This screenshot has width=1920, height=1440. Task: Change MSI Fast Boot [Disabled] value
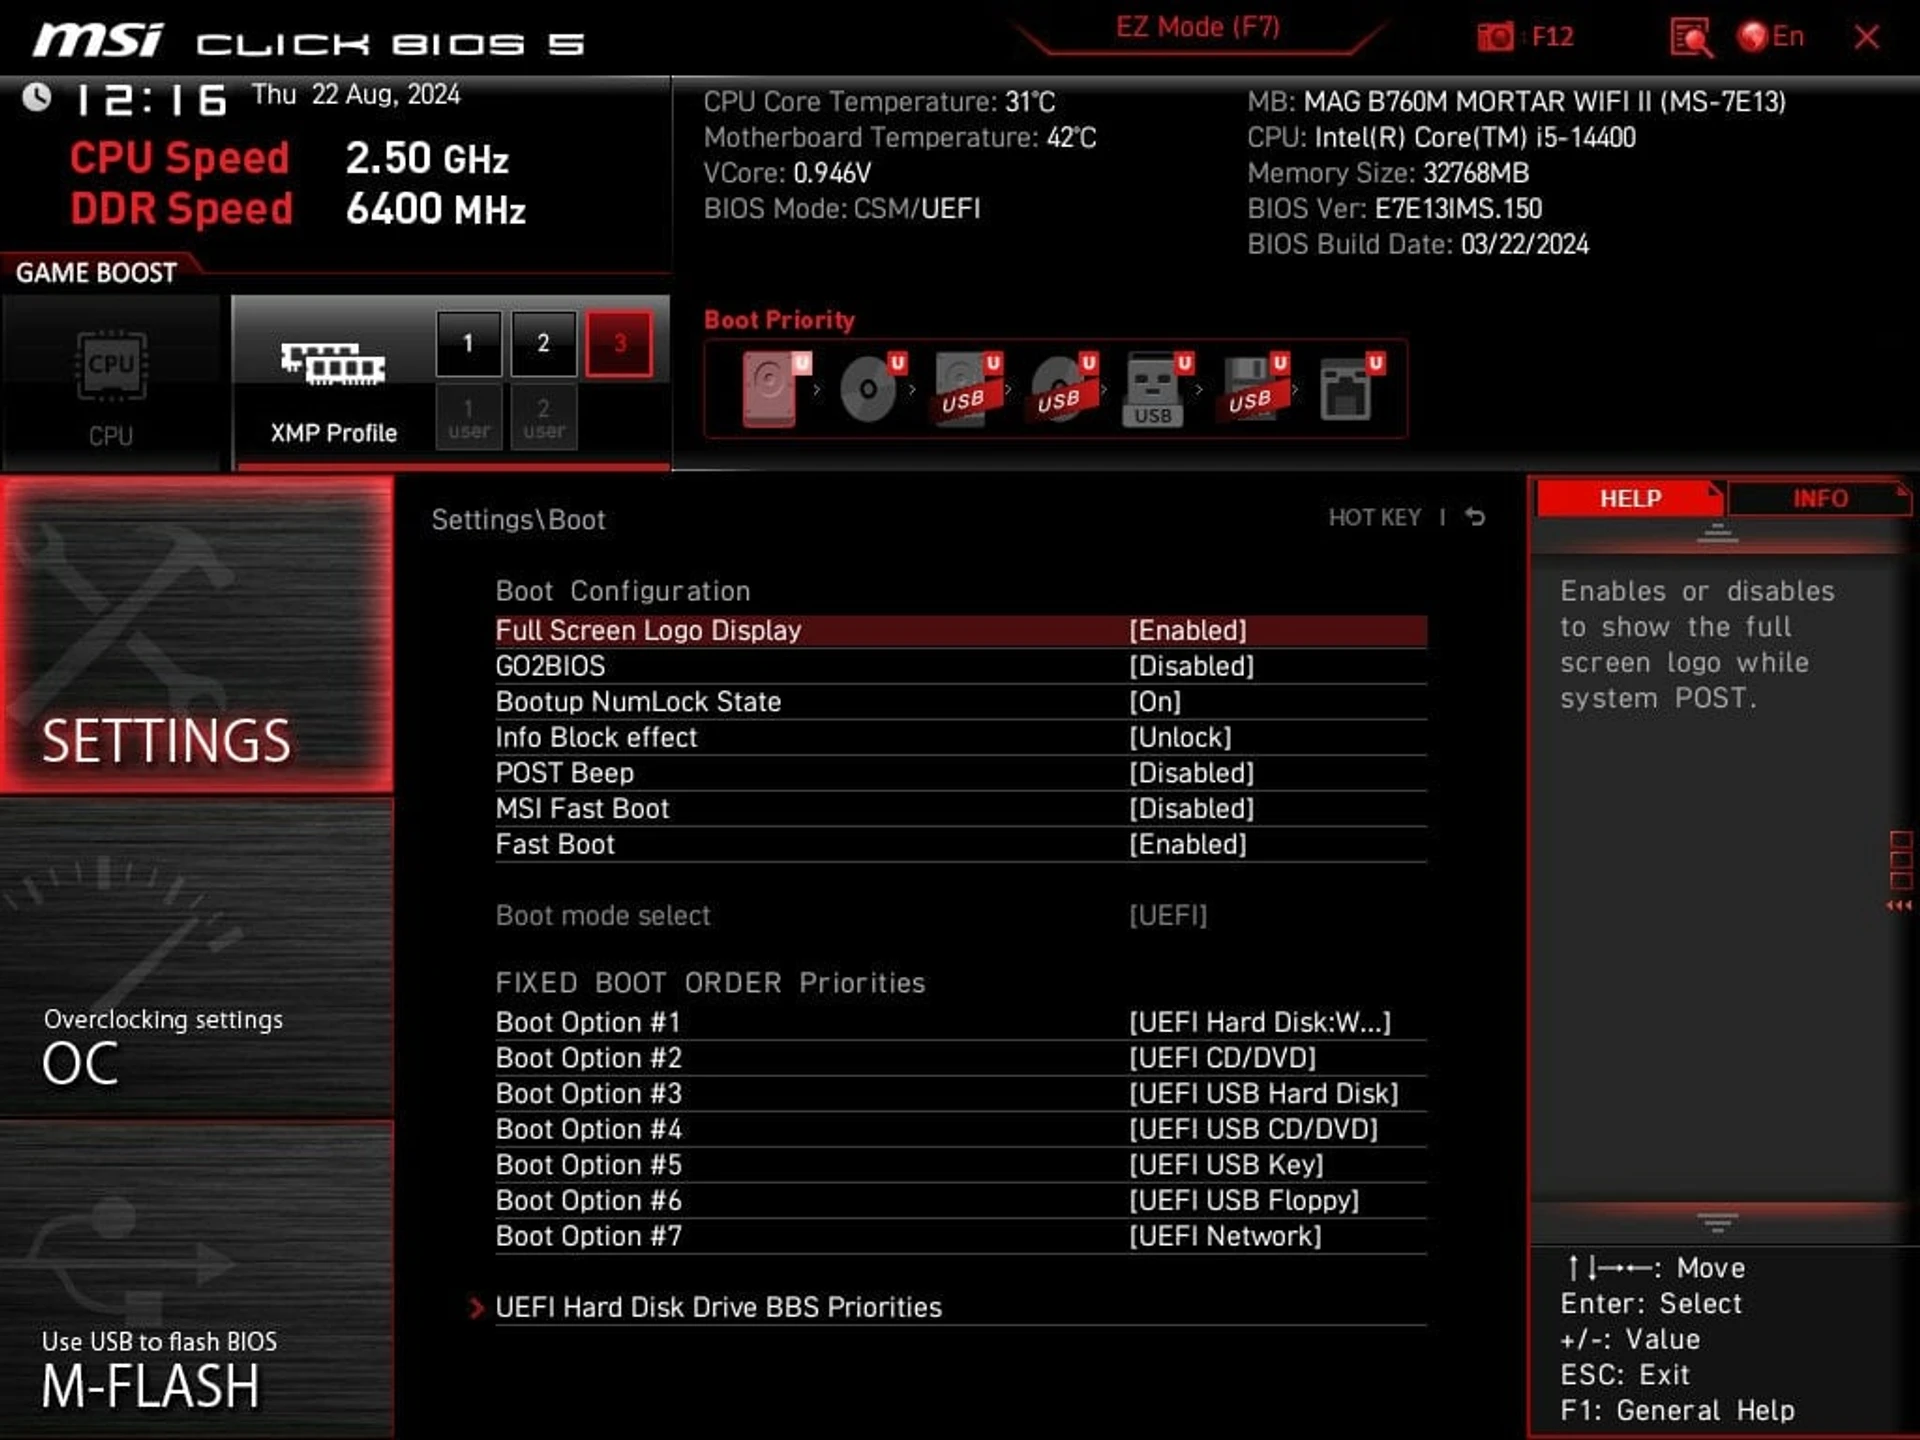(1191, 809)
